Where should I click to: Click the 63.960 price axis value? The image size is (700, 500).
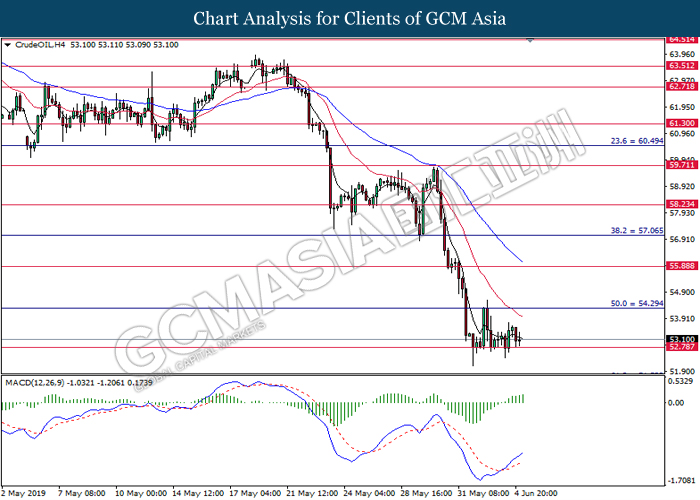pos(682,54)
